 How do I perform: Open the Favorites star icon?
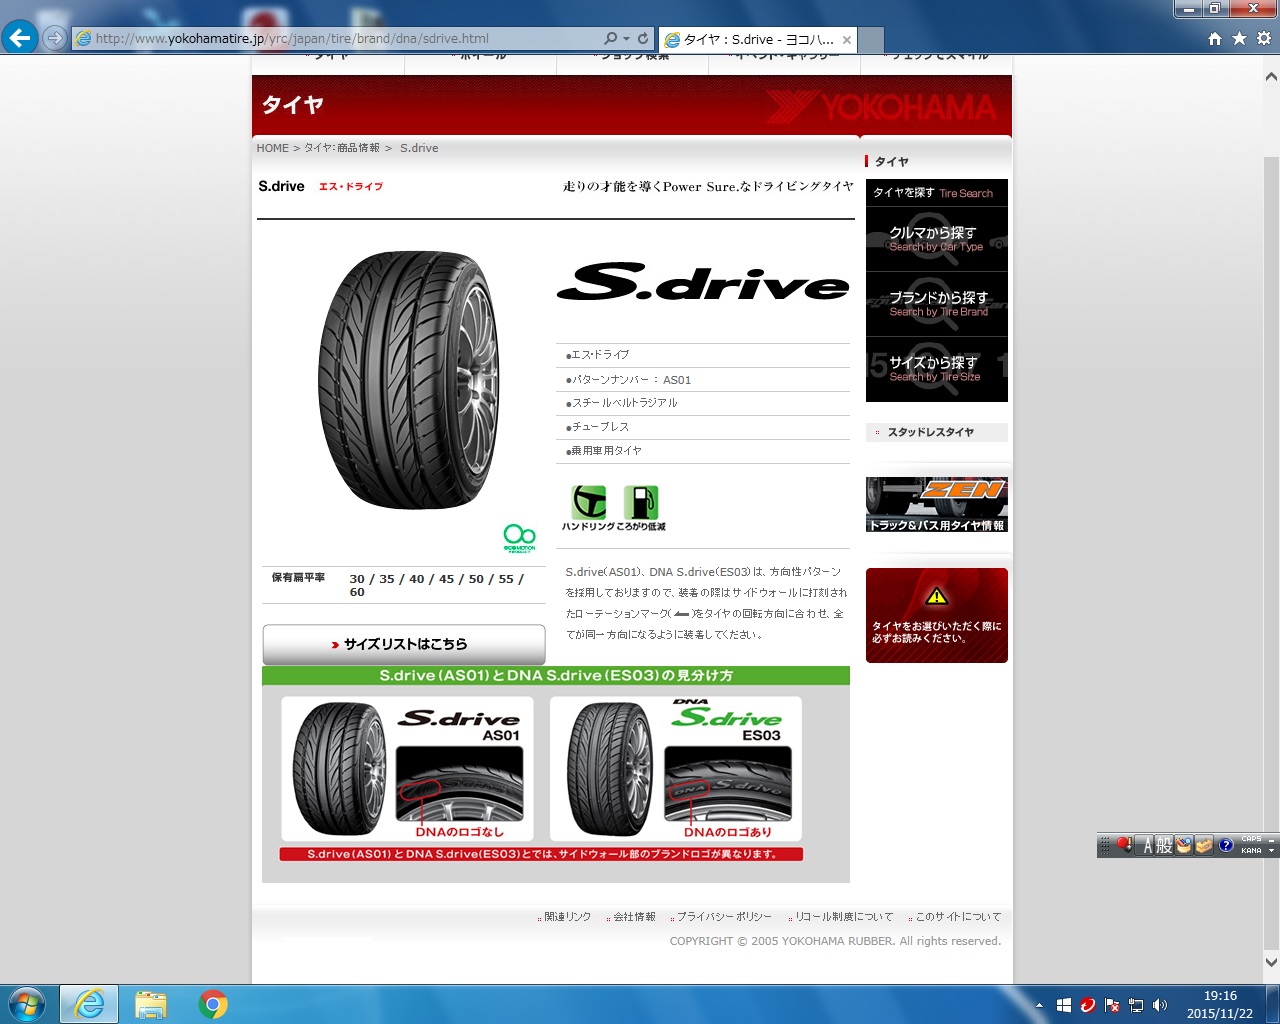click(x=1239, y=38)
